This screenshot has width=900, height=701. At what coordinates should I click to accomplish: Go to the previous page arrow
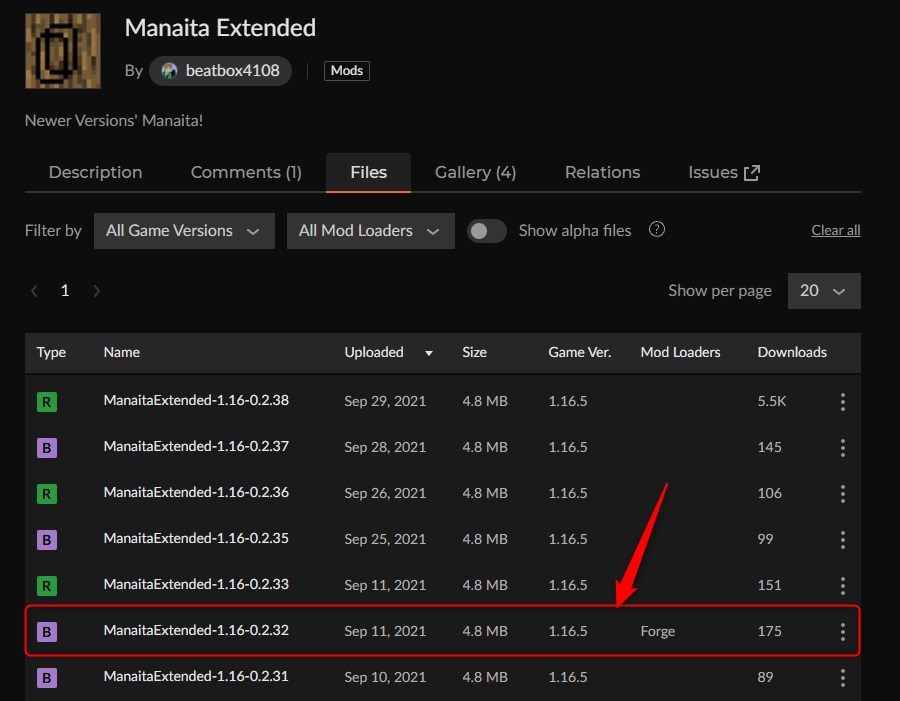coord(35,291)
